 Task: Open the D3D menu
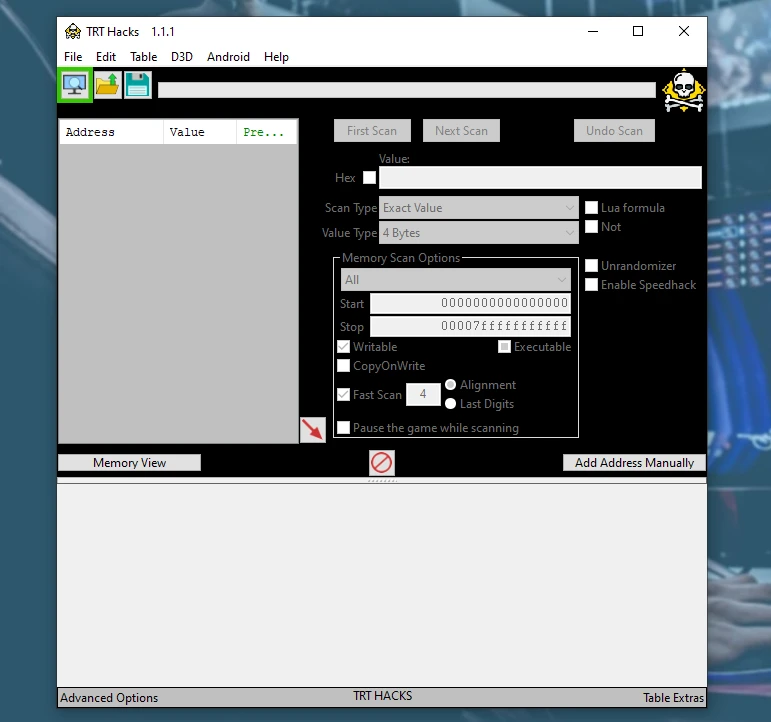(x=181, y=57)
